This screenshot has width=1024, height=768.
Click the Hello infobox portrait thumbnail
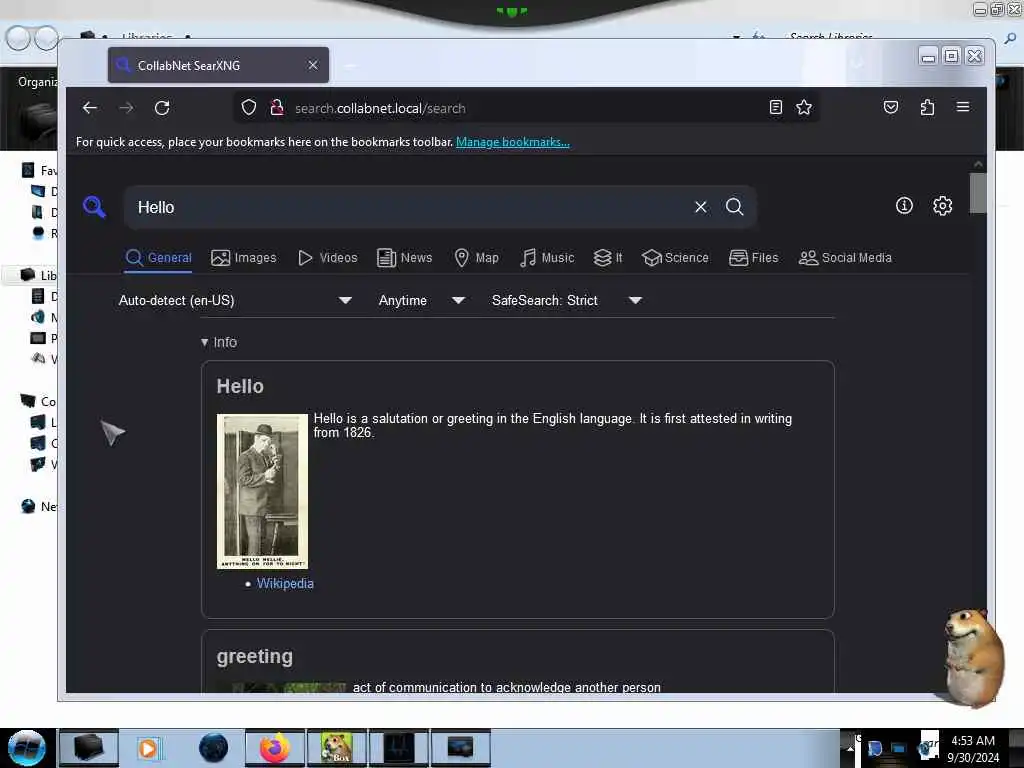[x=263, y=491]
